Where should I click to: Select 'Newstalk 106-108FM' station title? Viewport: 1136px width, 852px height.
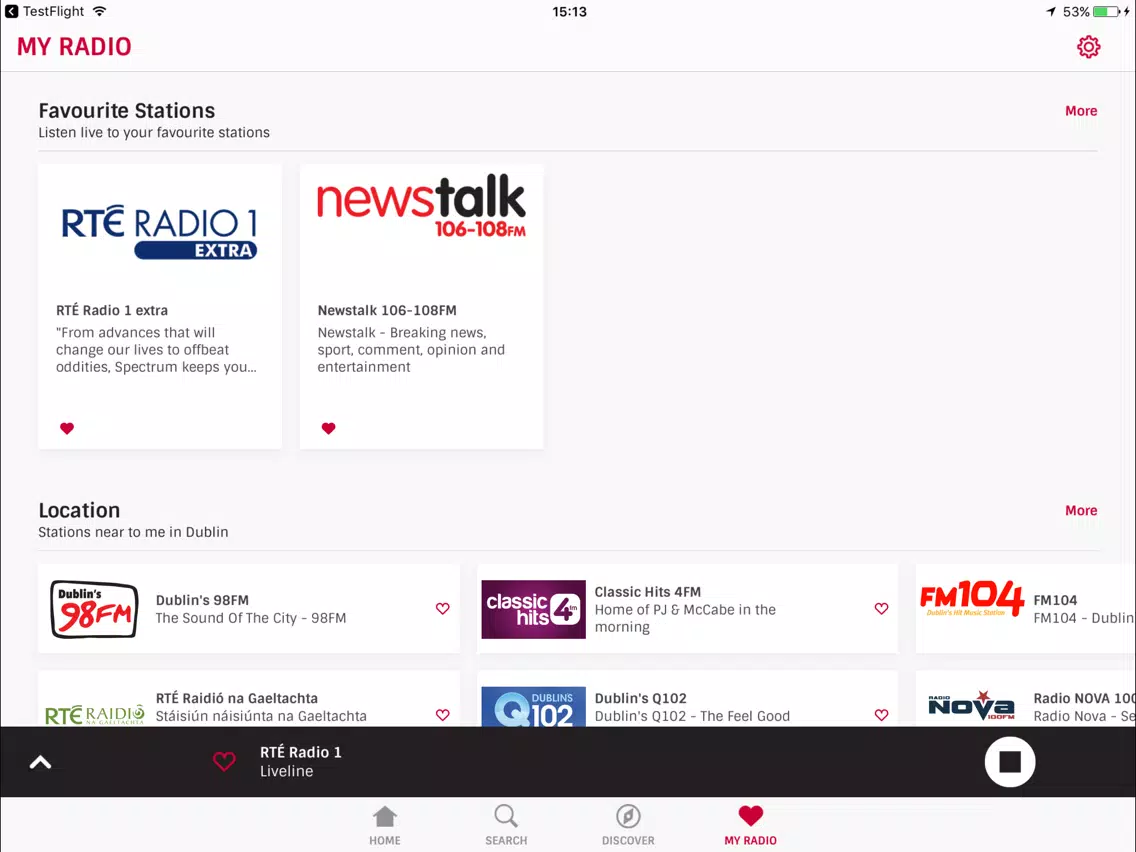click(387, 310)
